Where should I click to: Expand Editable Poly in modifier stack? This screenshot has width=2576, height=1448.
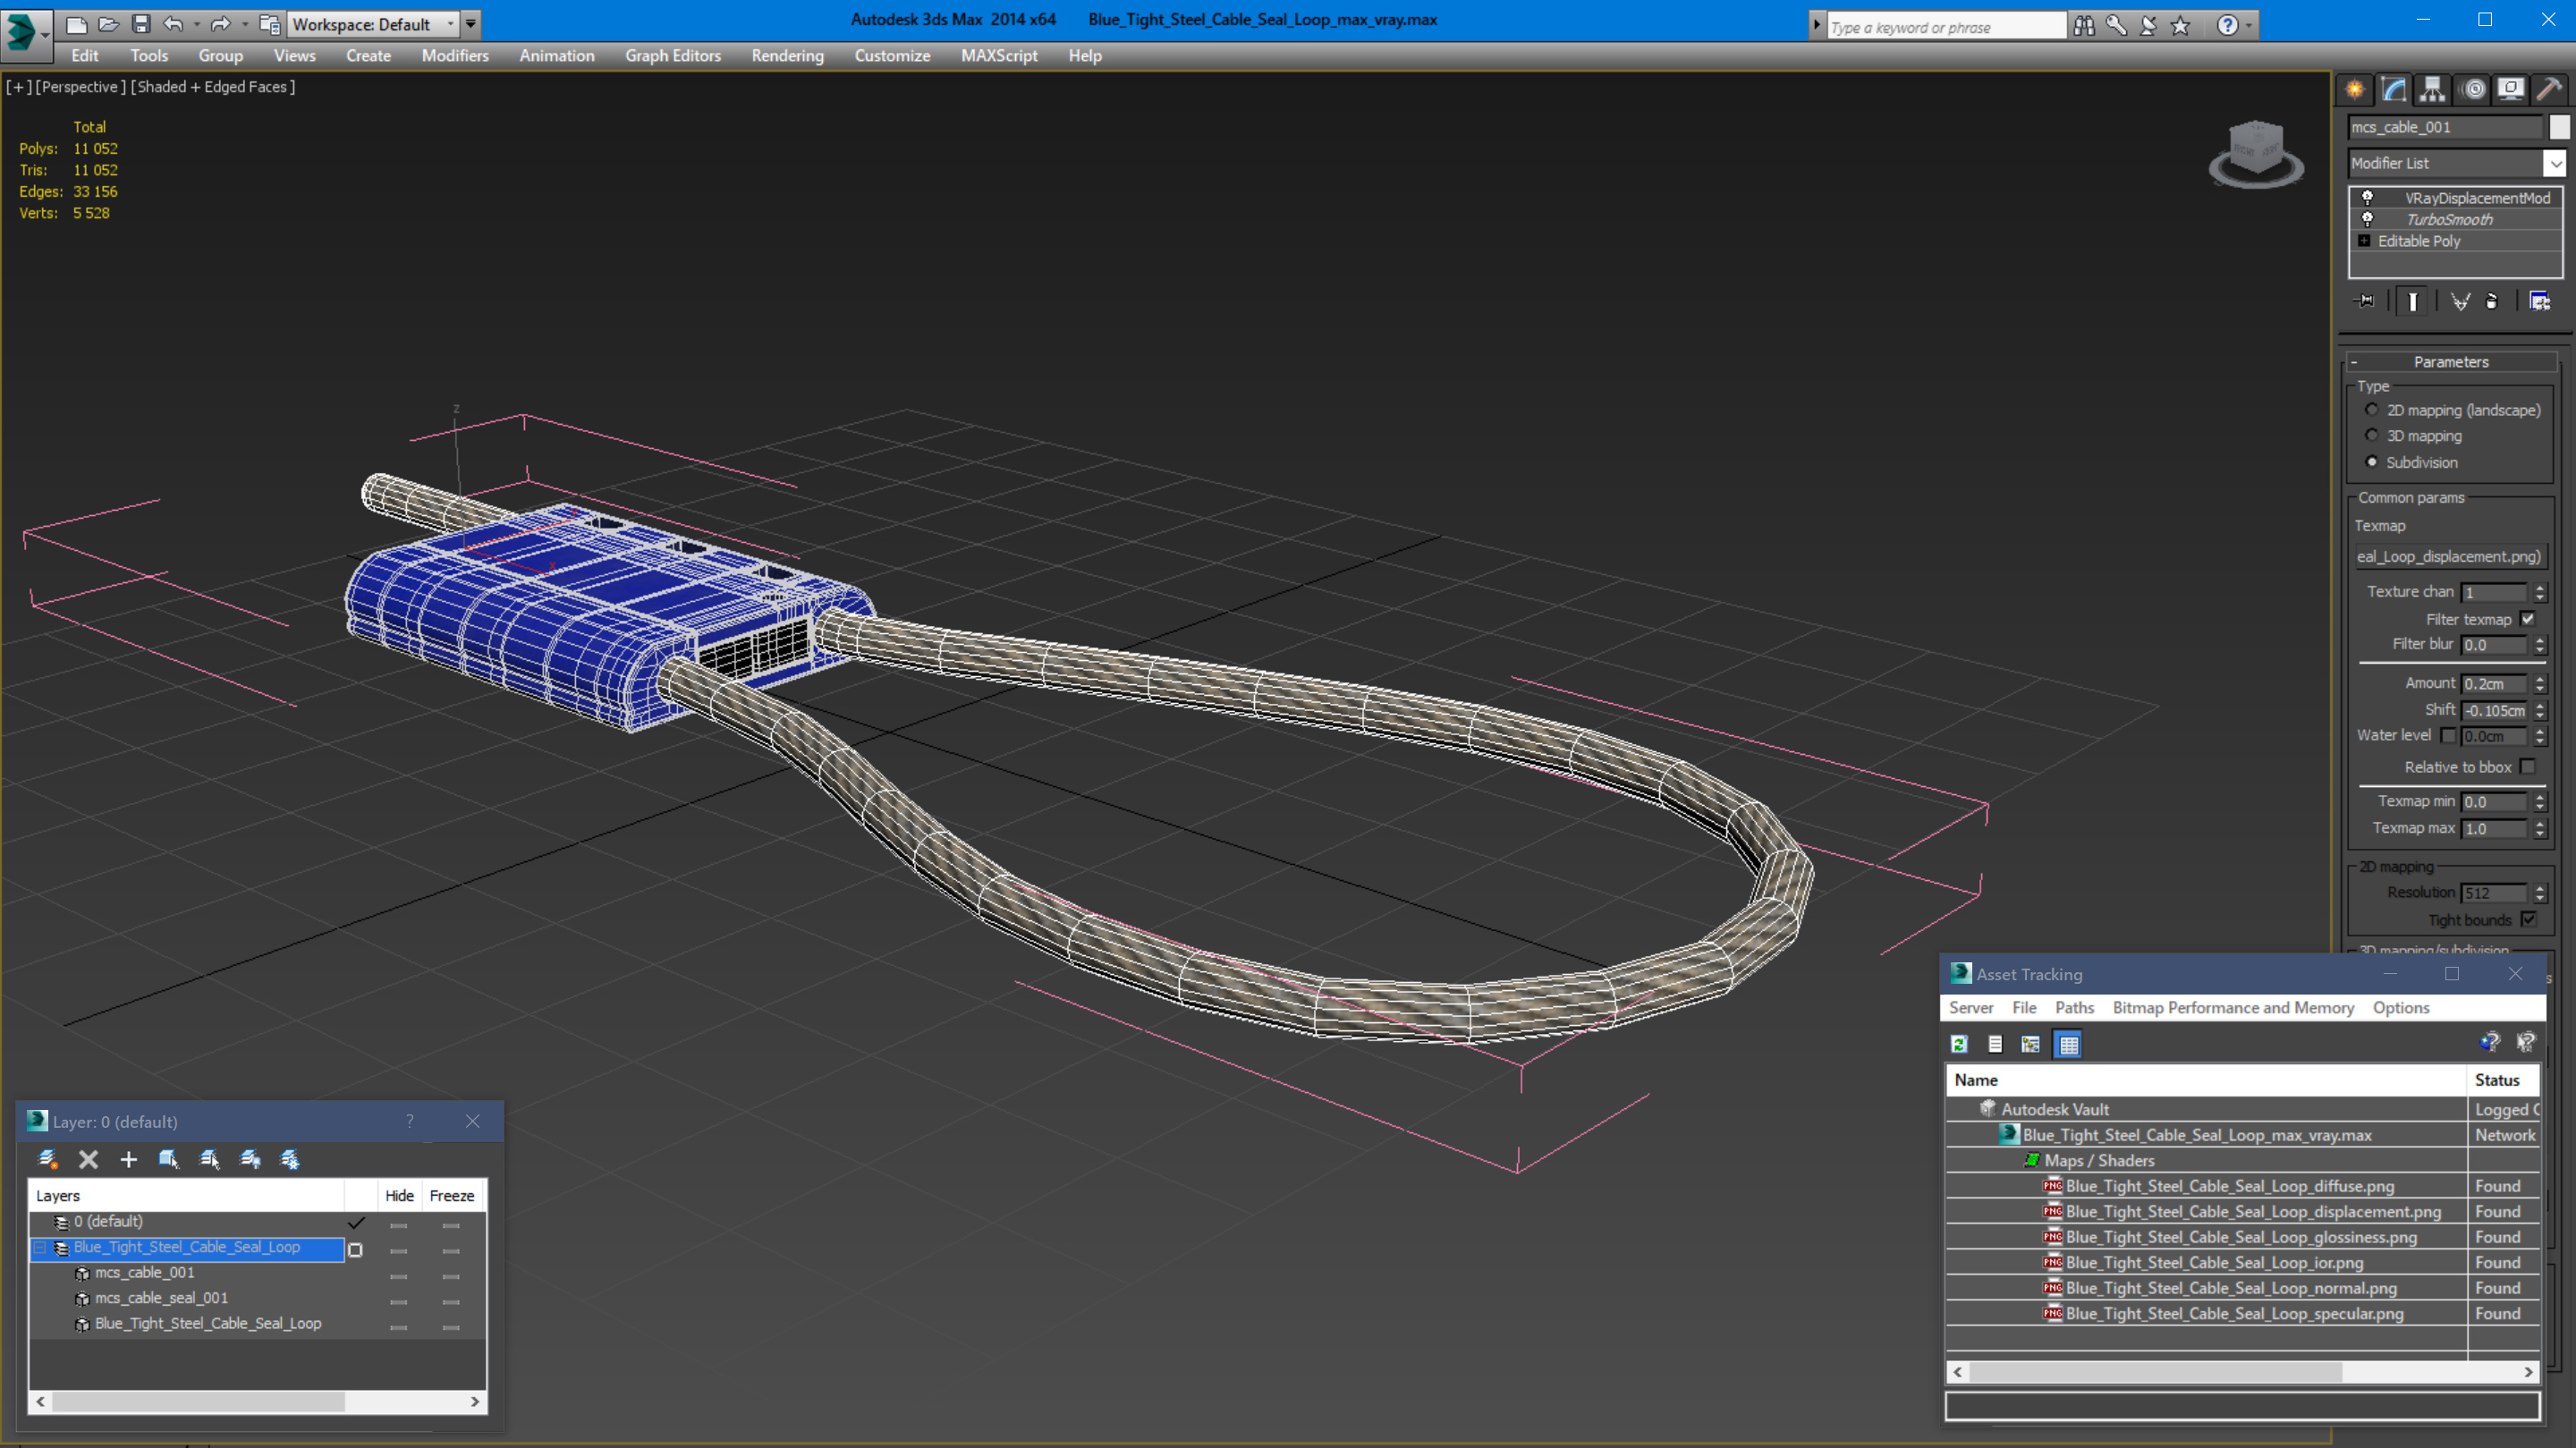click(x=2364, y=241)
